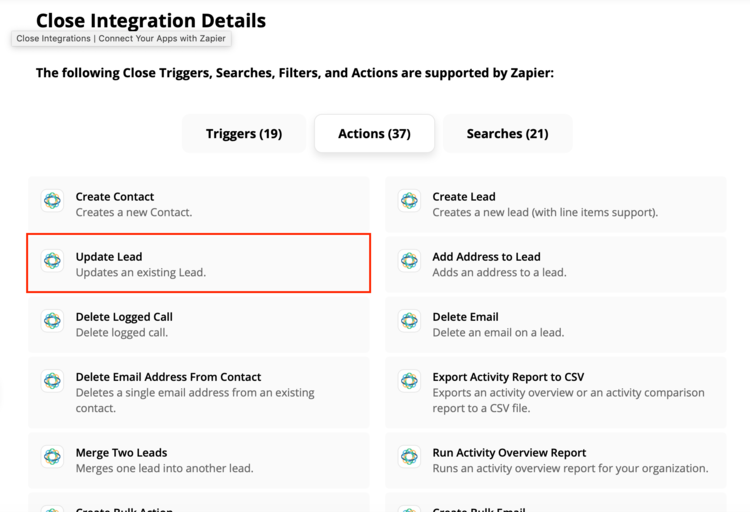This screenshot has height=512, width=750.
Task: Click the Close icon beside Update Lead
Action: coord(52,261)
